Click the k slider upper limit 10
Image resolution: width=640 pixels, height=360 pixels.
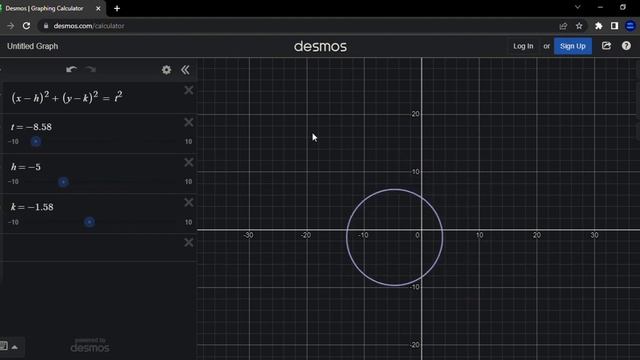click(x=188, y=222)
